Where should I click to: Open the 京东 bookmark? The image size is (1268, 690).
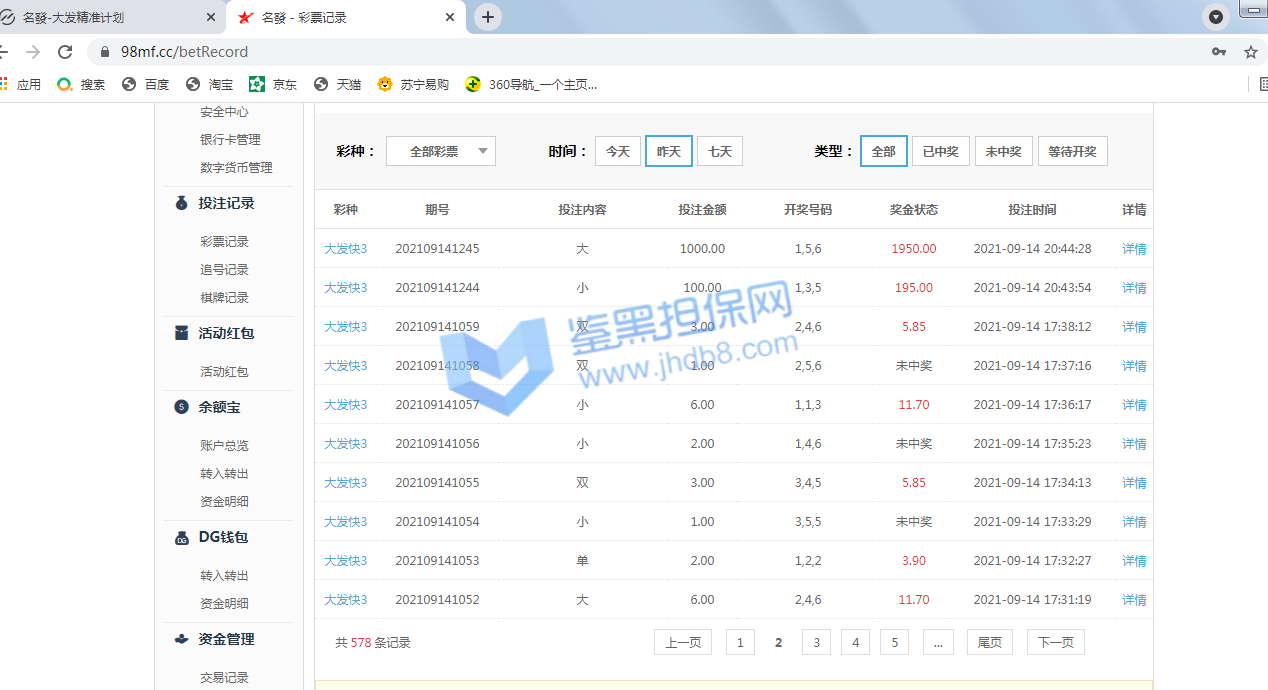pyautogui.click(x=273, y=85)
